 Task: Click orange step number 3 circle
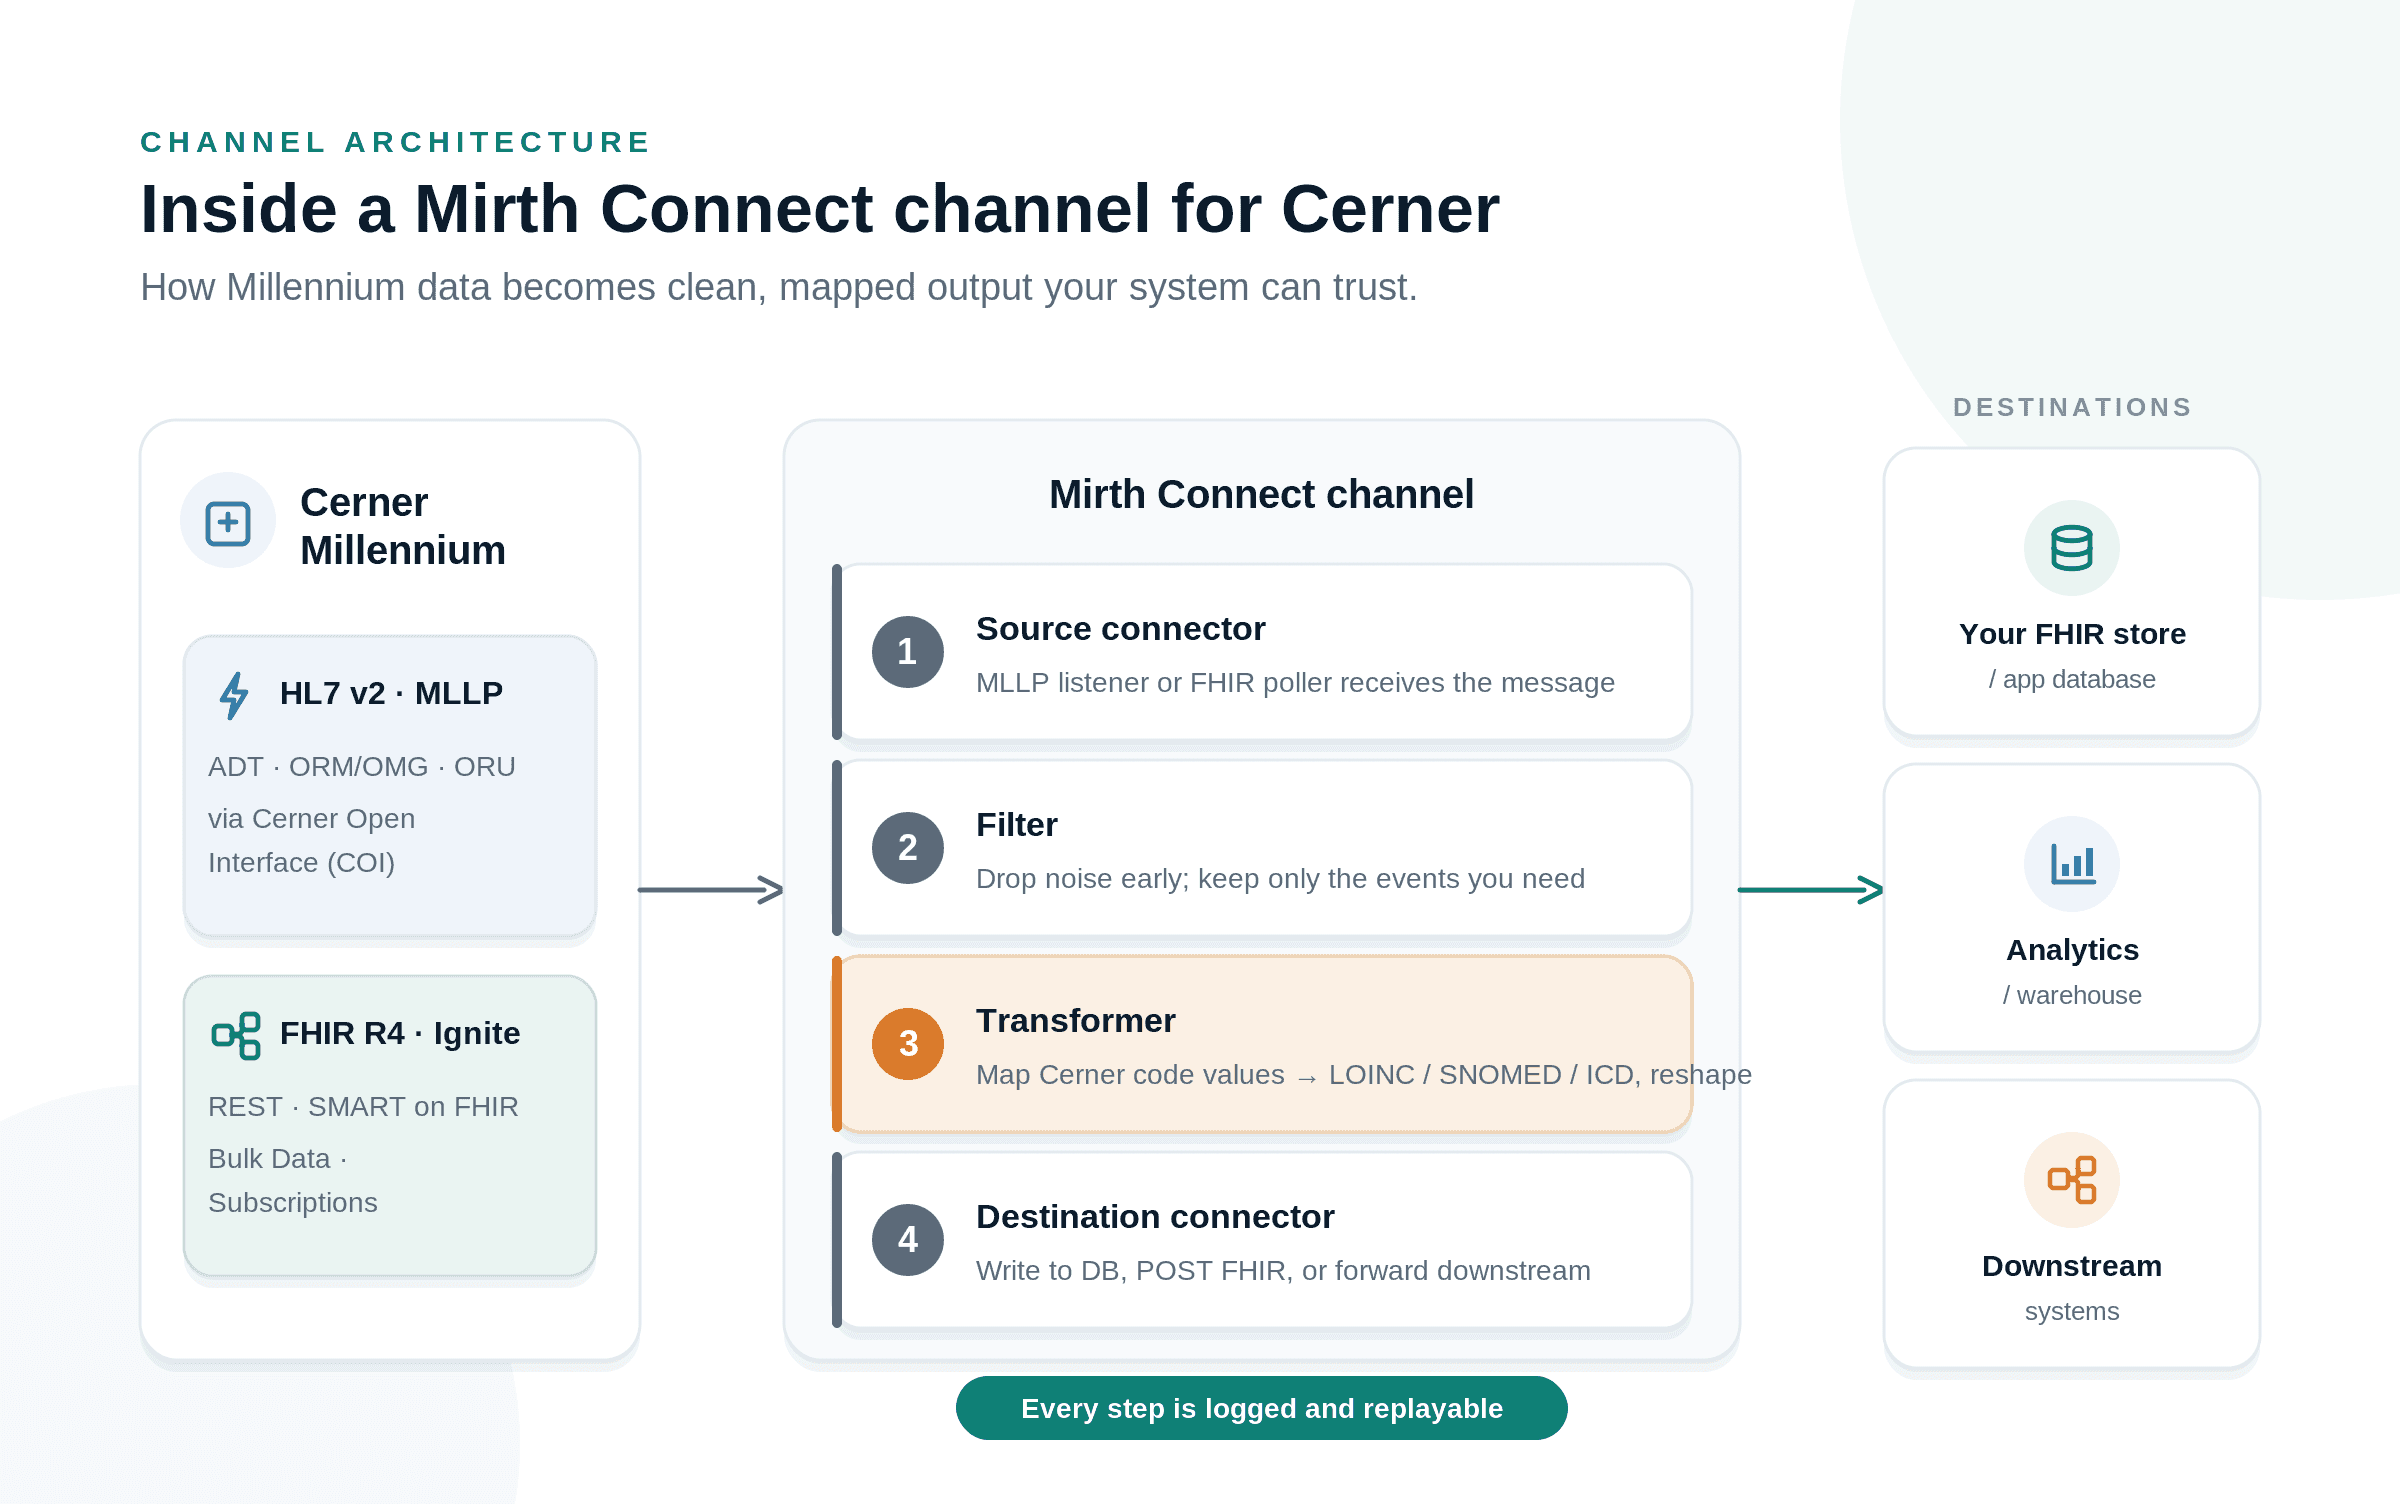tap(908, 1044)
